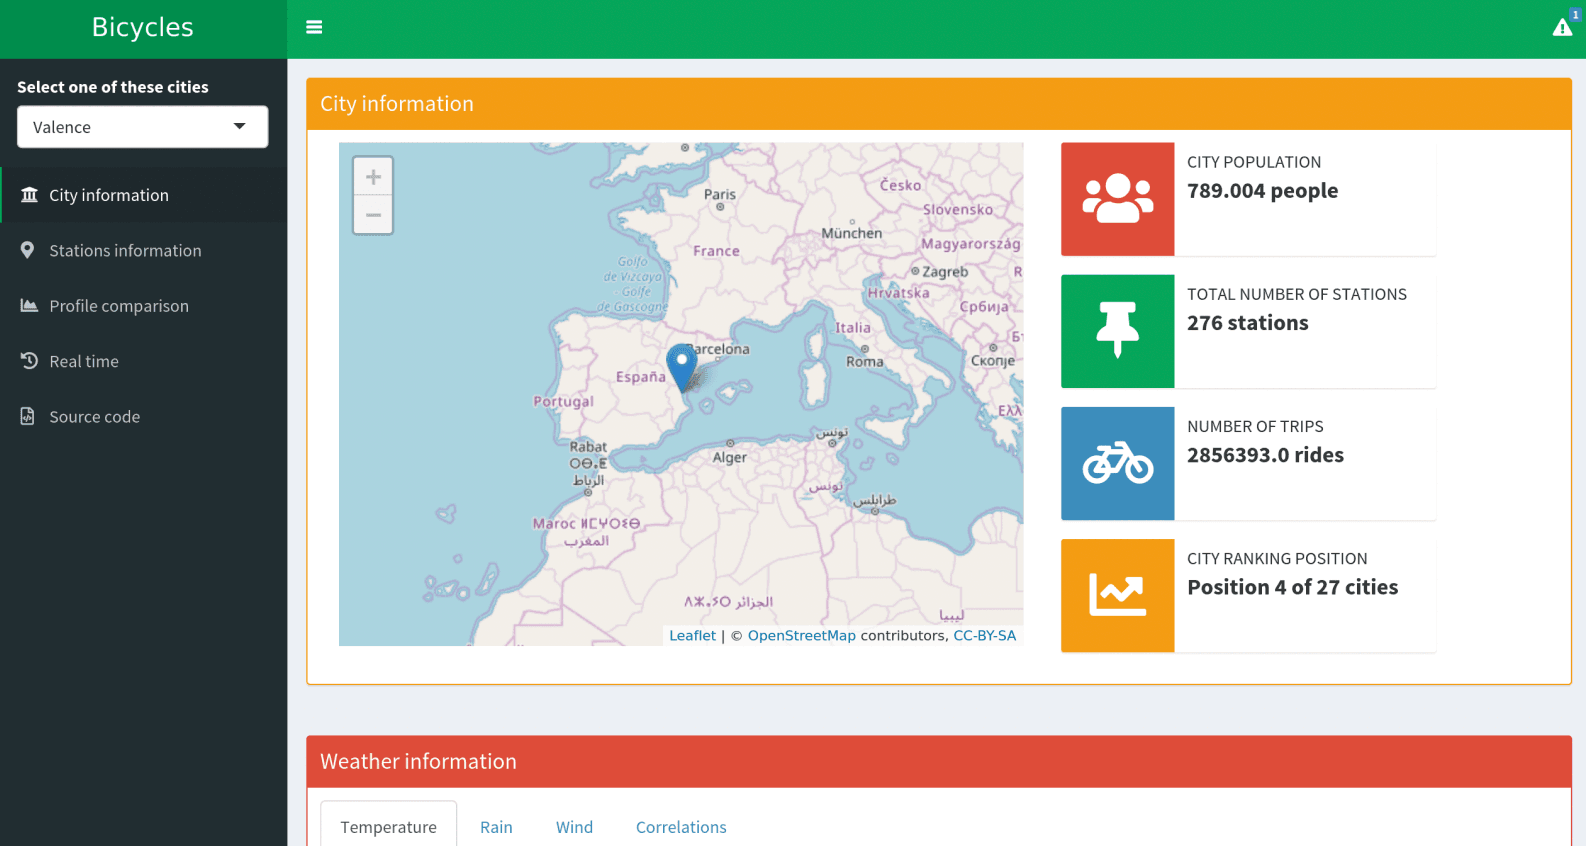Click the 276 stations value
This screenshot has height=846, width=1586.
[1247, 323]
